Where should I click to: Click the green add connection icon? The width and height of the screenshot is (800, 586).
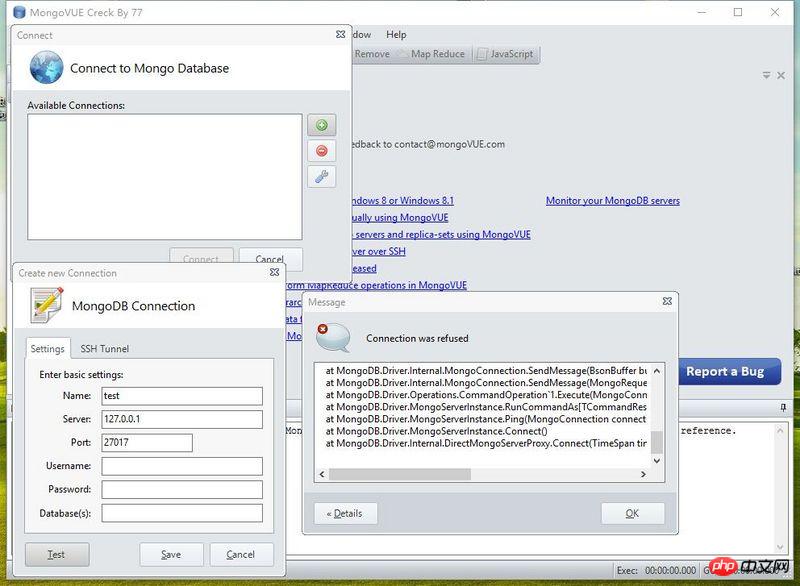(x=321, y=125)
